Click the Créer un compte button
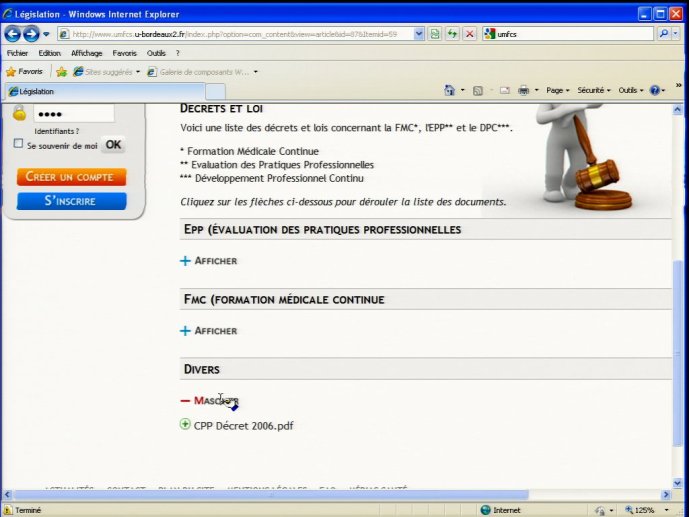Image resolution: width=689 pixels, height=517 pixels. point(72,177)
